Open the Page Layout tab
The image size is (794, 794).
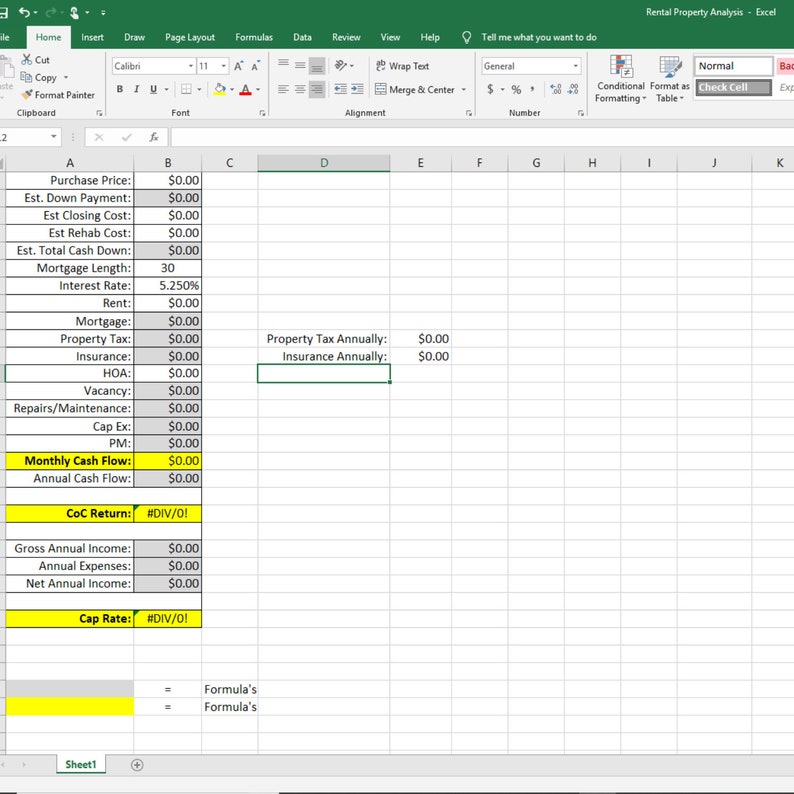point(190,37)
